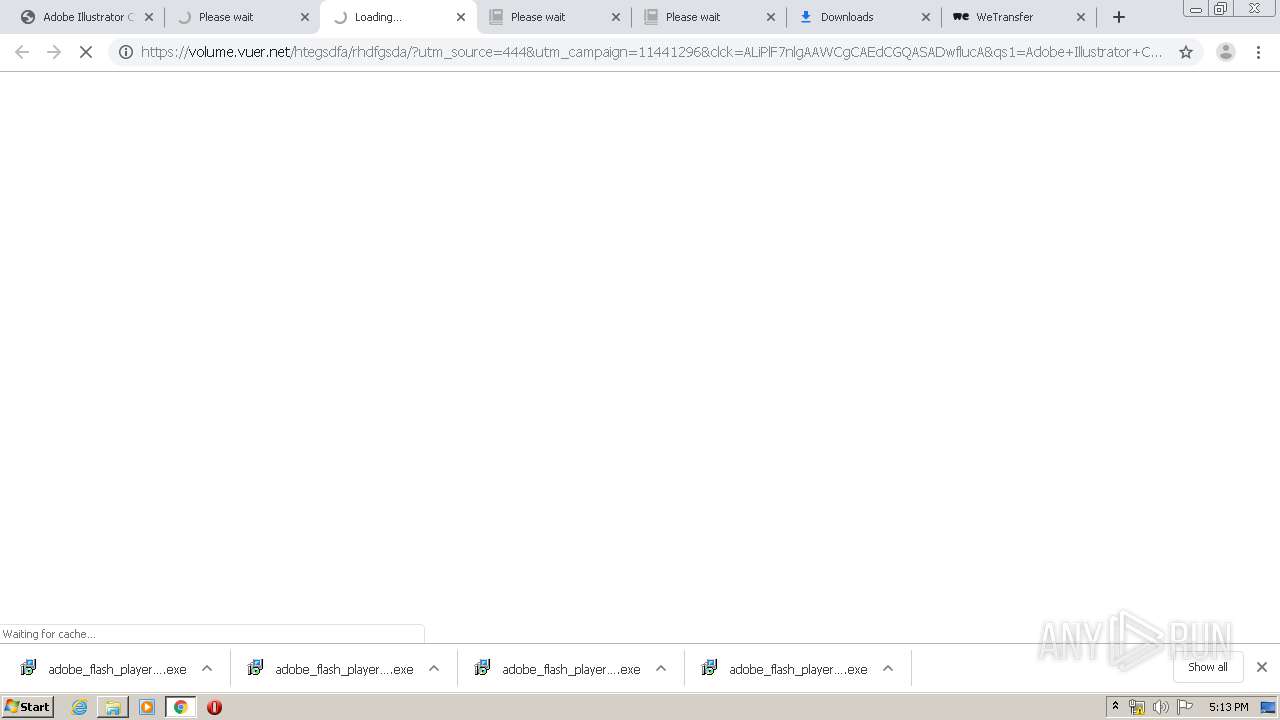
Task: Open network status tray icon
Action: pos(1137,707)
